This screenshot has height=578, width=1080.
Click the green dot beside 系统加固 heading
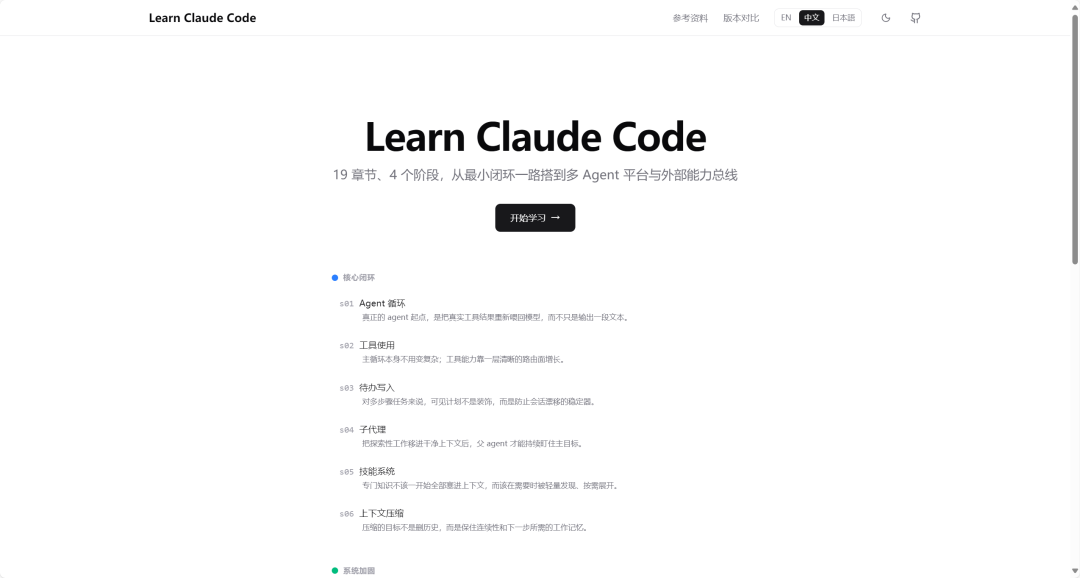[335, 569]
